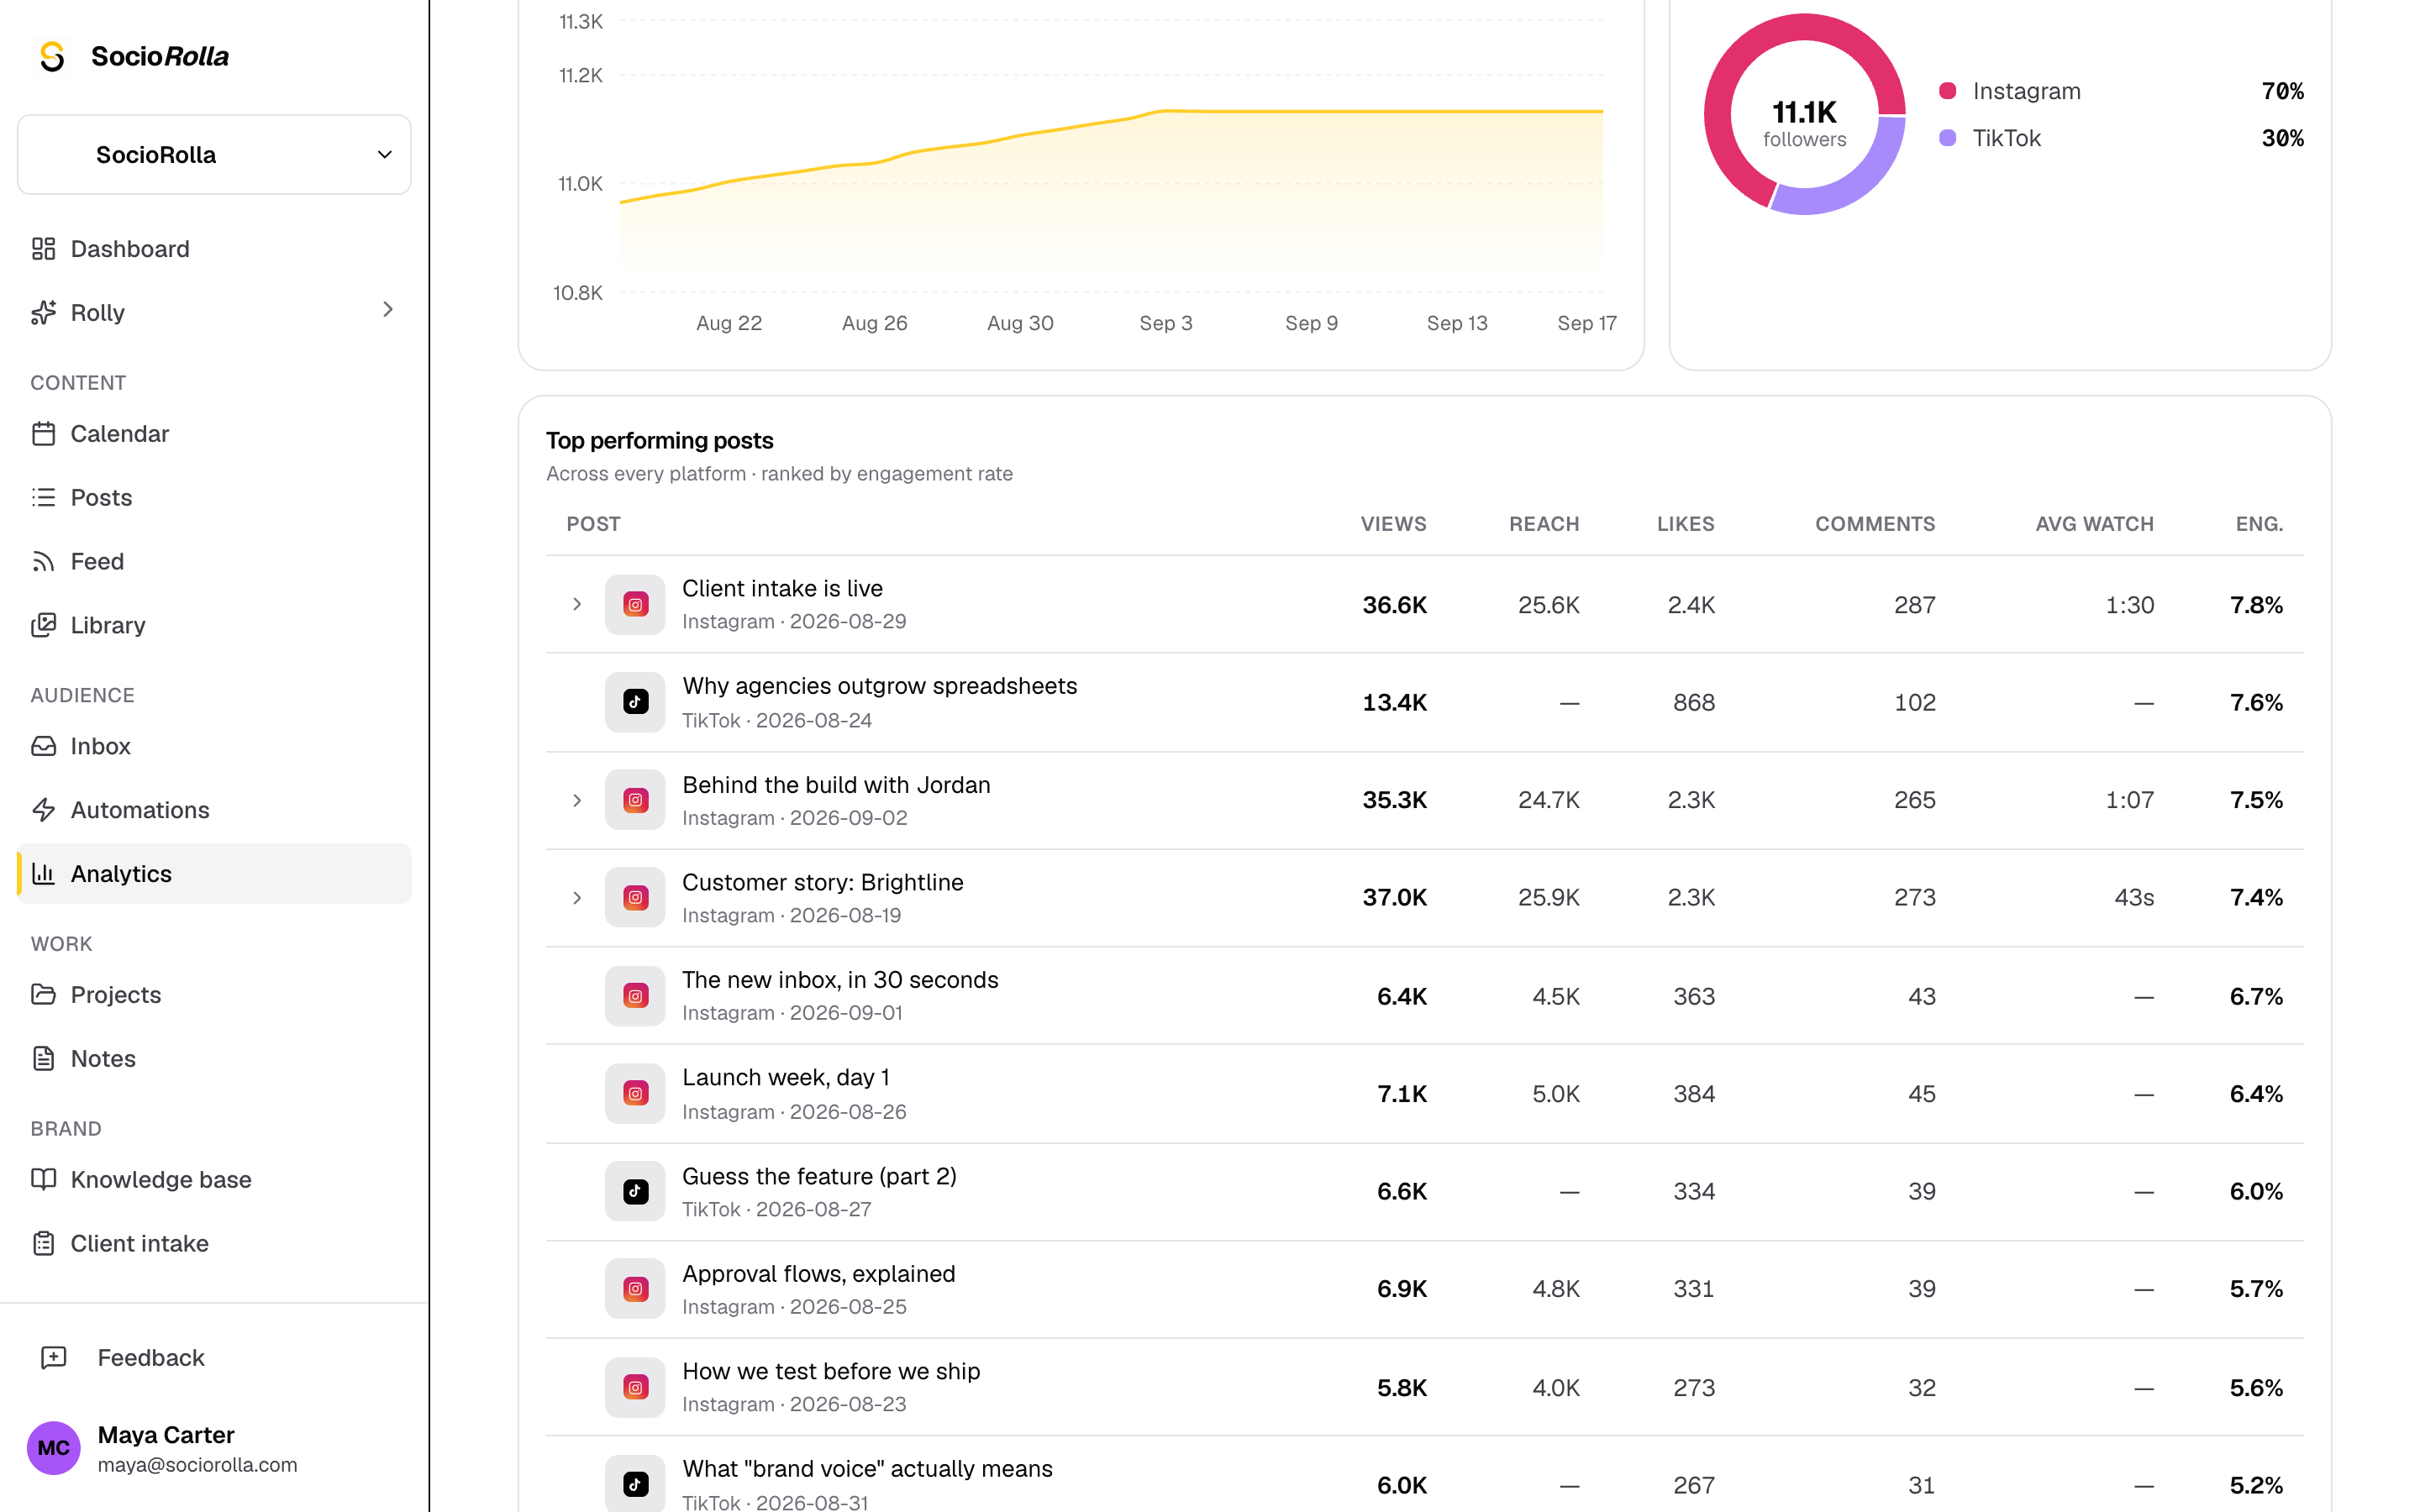The height and width of the screenshot is (1512, 2420).
Task: Open post 'How we test before we ship'
Action: [x=831, y=1371]
